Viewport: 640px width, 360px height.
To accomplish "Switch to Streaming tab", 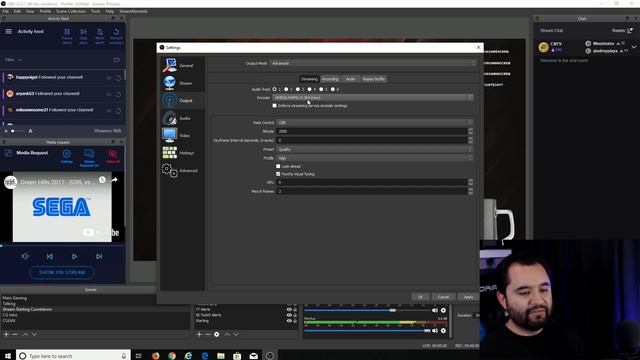I will click(309, 79).
